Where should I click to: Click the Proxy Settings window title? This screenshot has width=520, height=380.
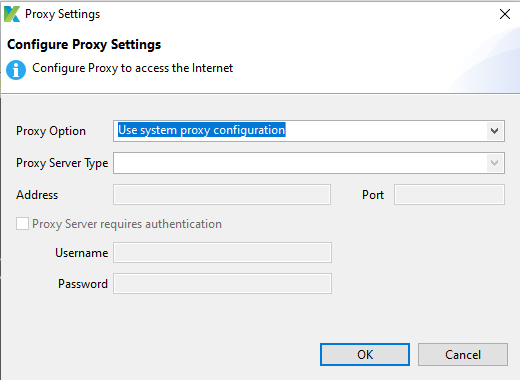click(x=62, y=14)
